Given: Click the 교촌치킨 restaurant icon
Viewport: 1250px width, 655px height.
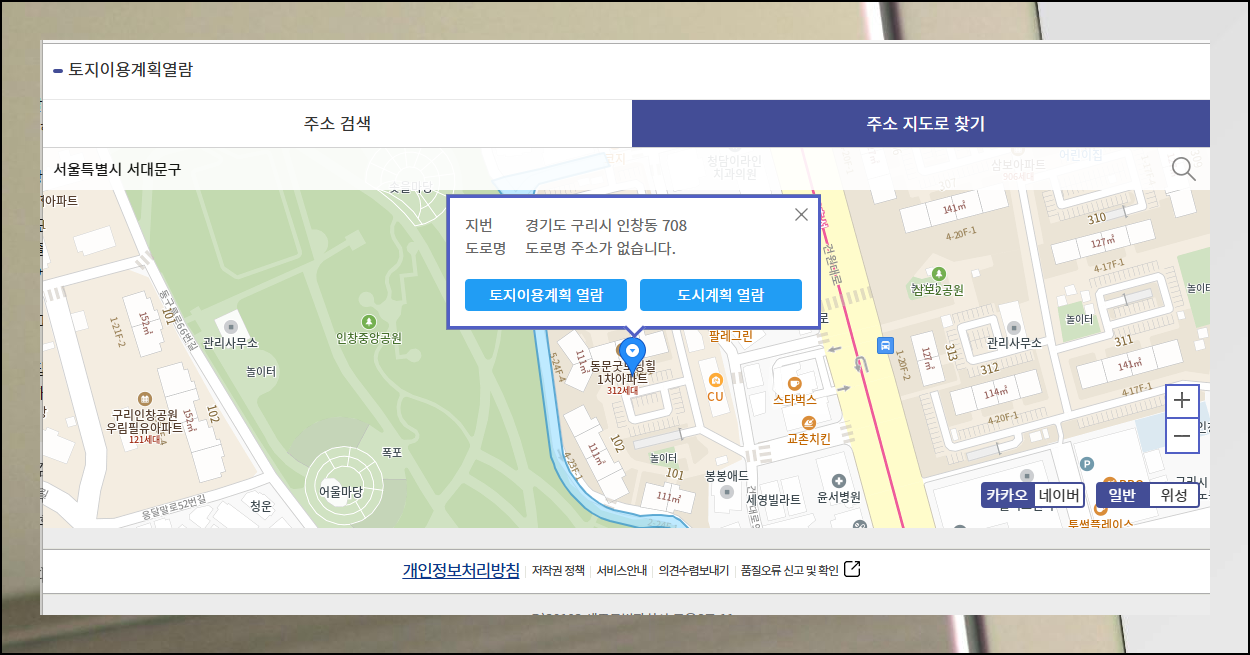Looking at the screenshot, I should click(x=809, y=422).
